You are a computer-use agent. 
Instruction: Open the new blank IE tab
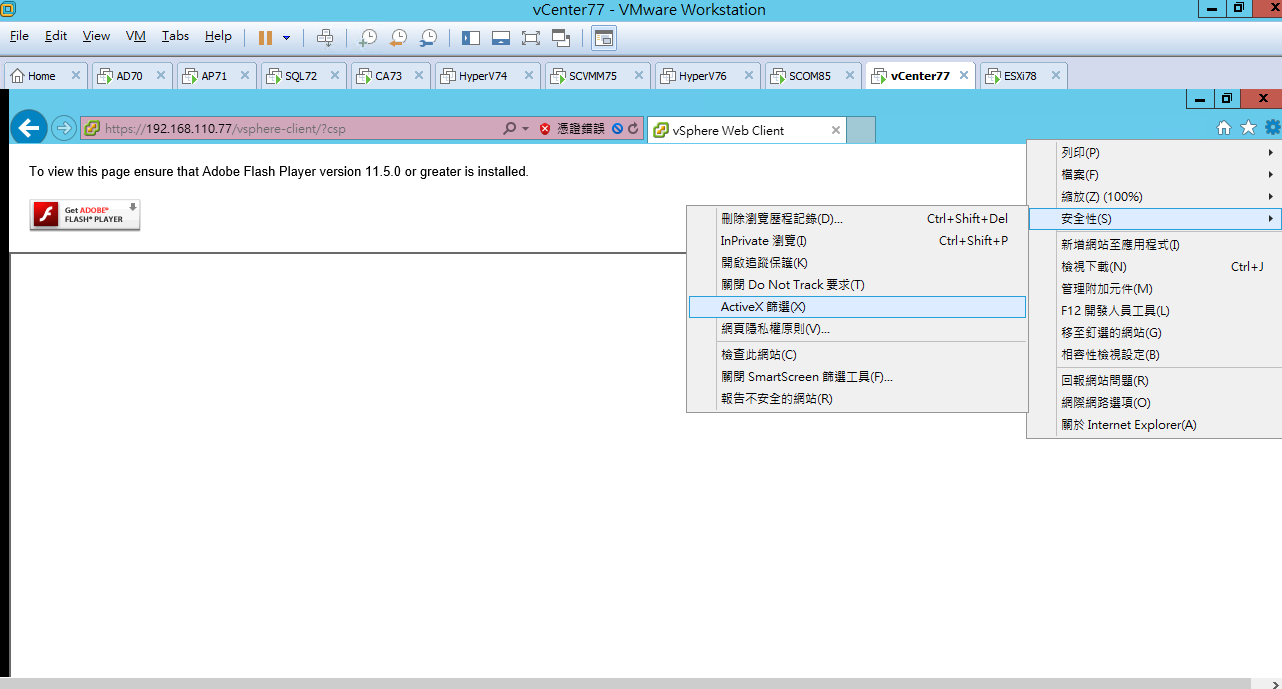(x=861, y=130)
